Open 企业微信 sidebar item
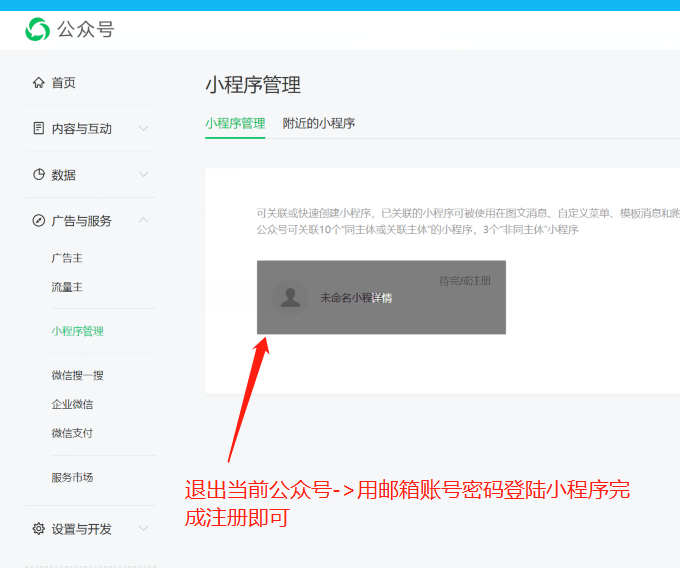 [72, 405]
